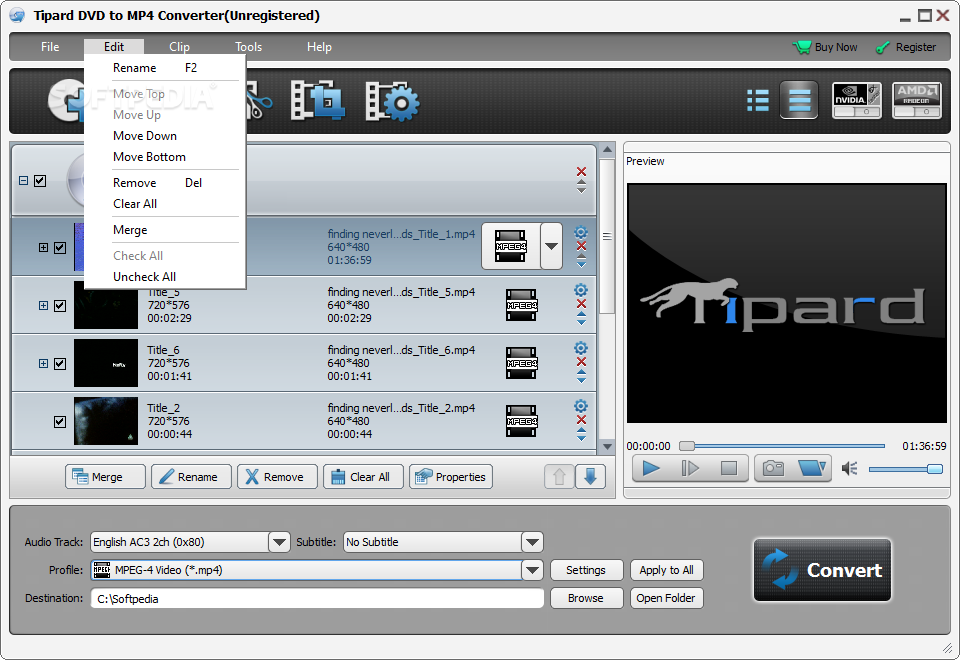Viewport: 960px width, 660px height.
Task: Open settings gear for Title_1 row
Action: (581, 232)
